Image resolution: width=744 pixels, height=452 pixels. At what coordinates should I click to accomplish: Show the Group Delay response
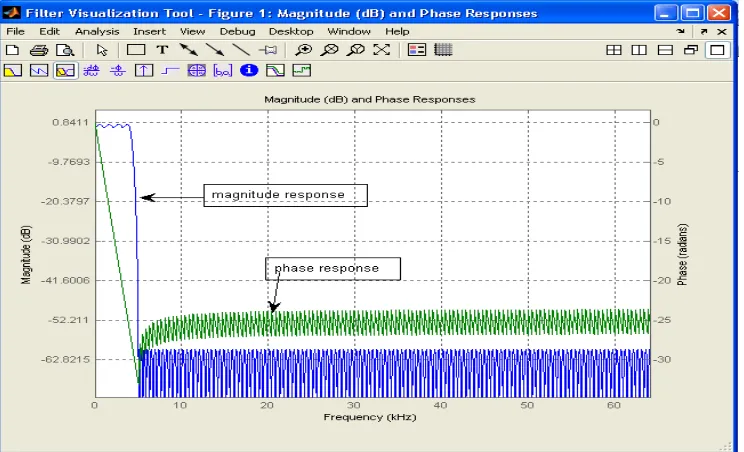[x=91, y=71]
